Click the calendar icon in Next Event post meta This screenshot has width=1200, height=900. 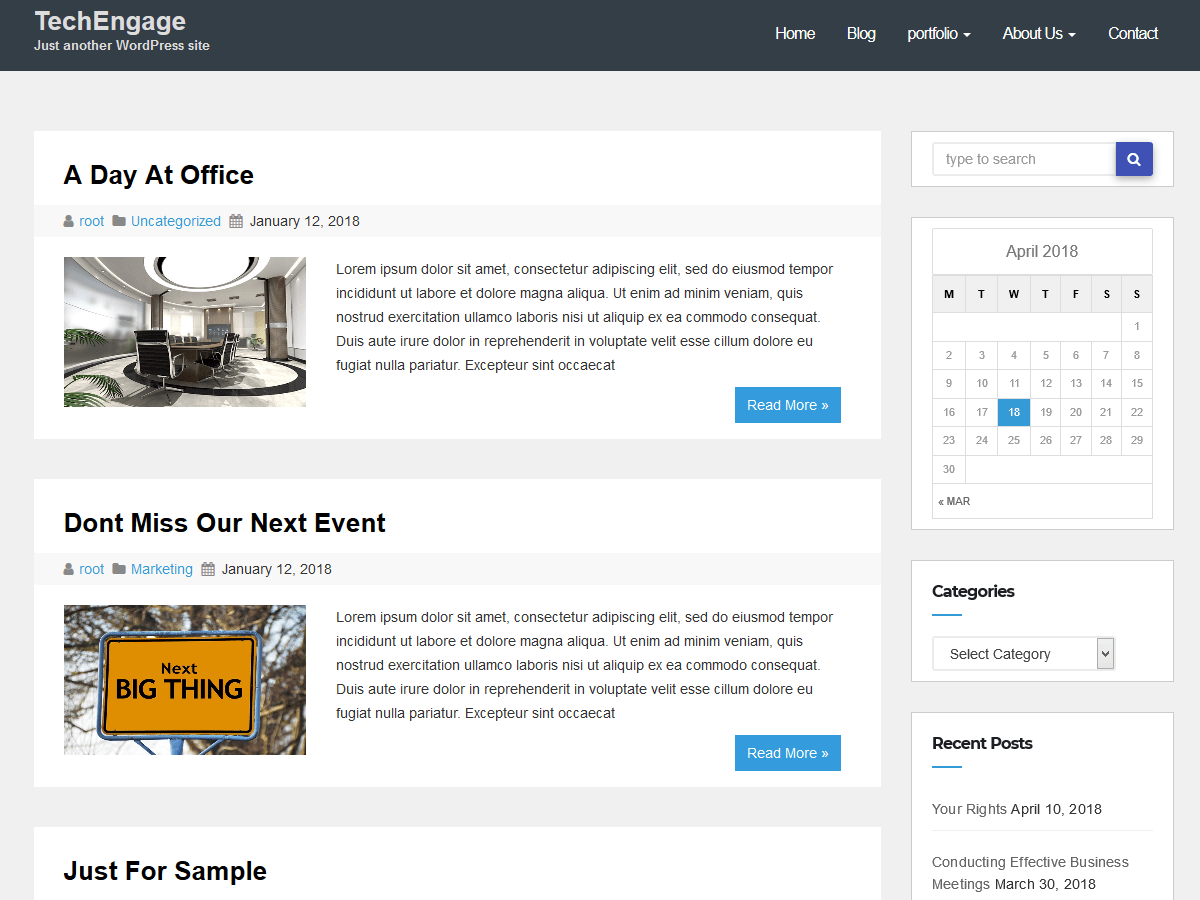(208, 569)
